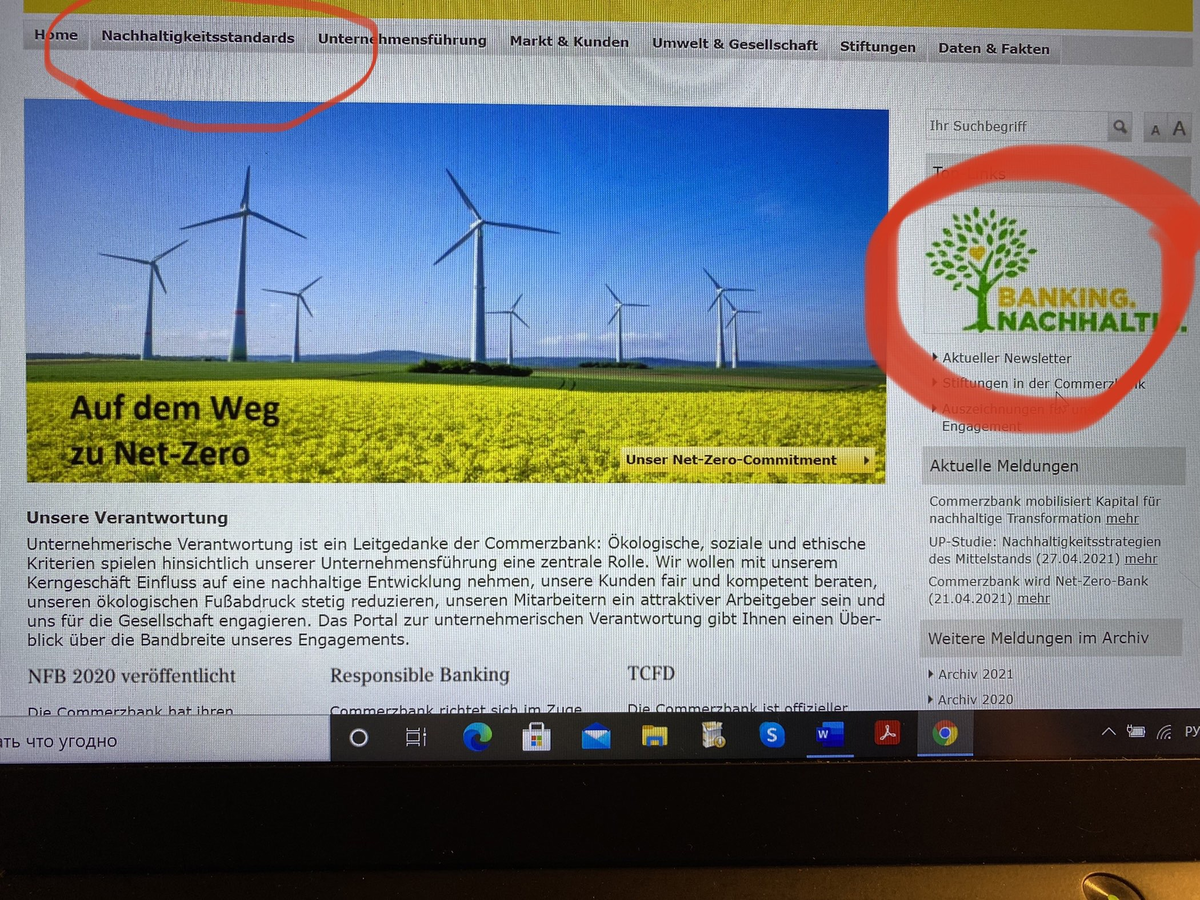Image resolution: width=1200 pixels, height=900 pixels.
Task: Click mehr after Commerzbank mobilisiert Kapital
Action: tap(1122, 519)
